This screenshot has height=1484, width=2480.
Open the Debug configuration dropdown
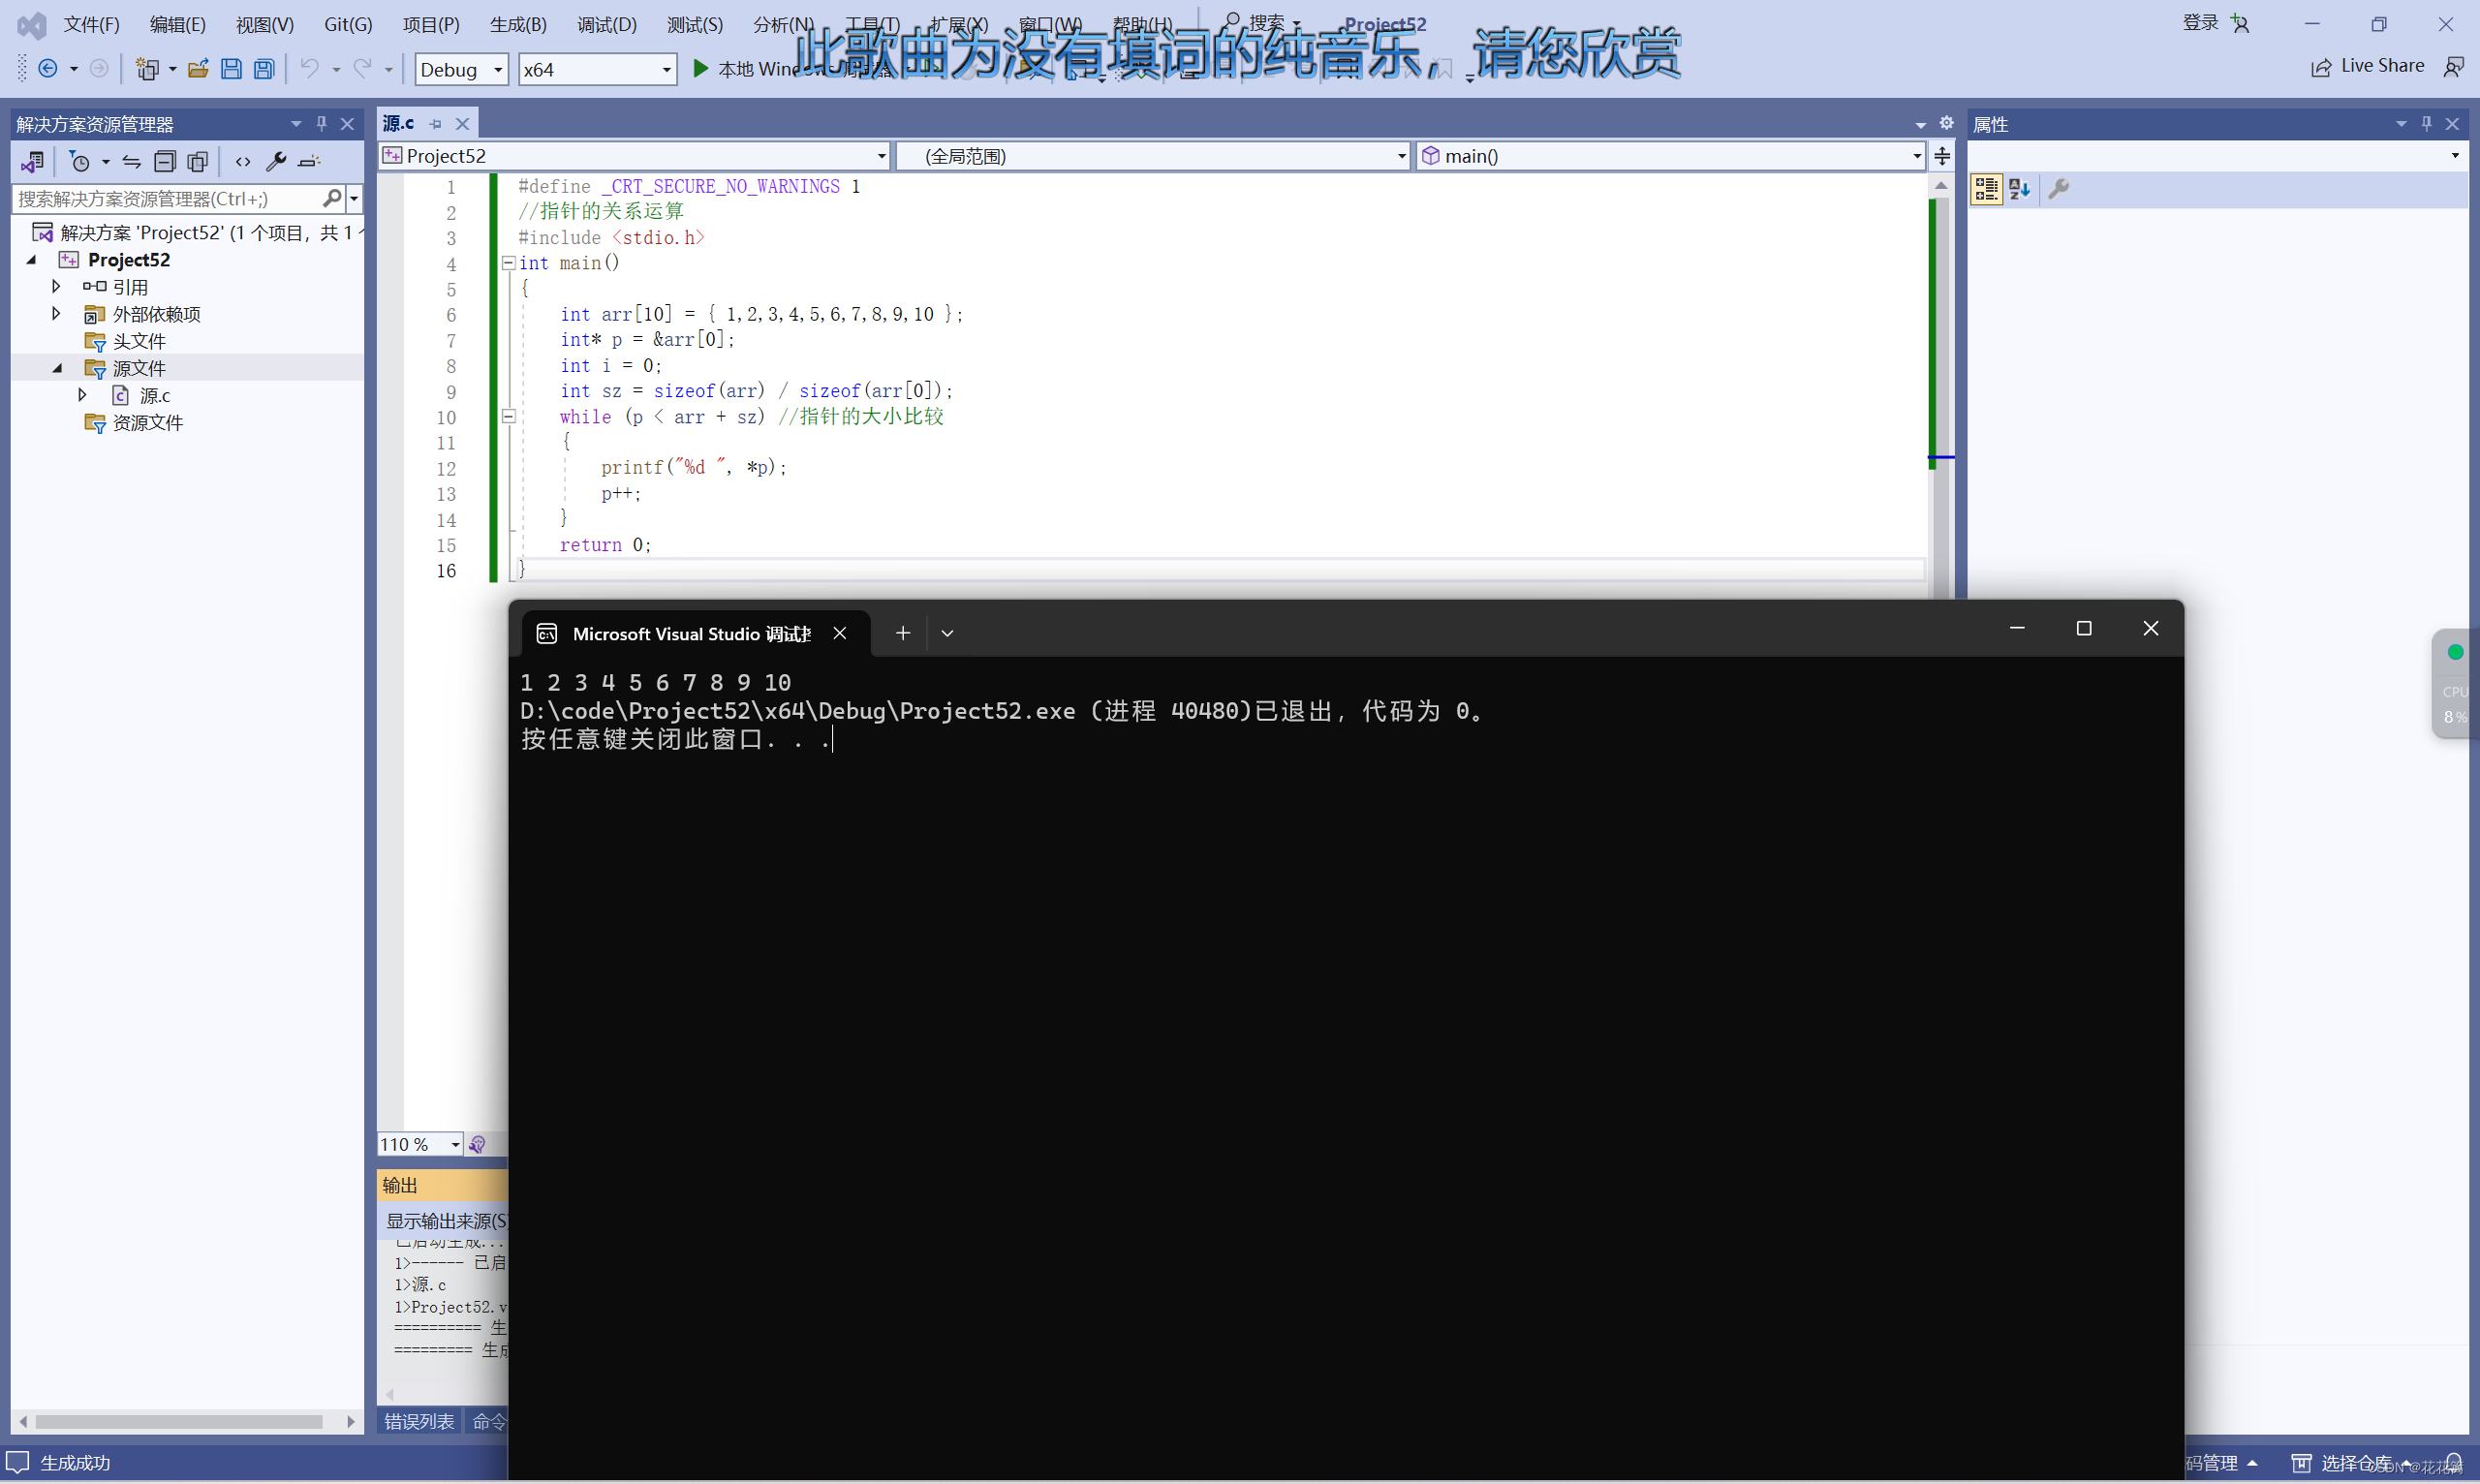click(497, 70)
